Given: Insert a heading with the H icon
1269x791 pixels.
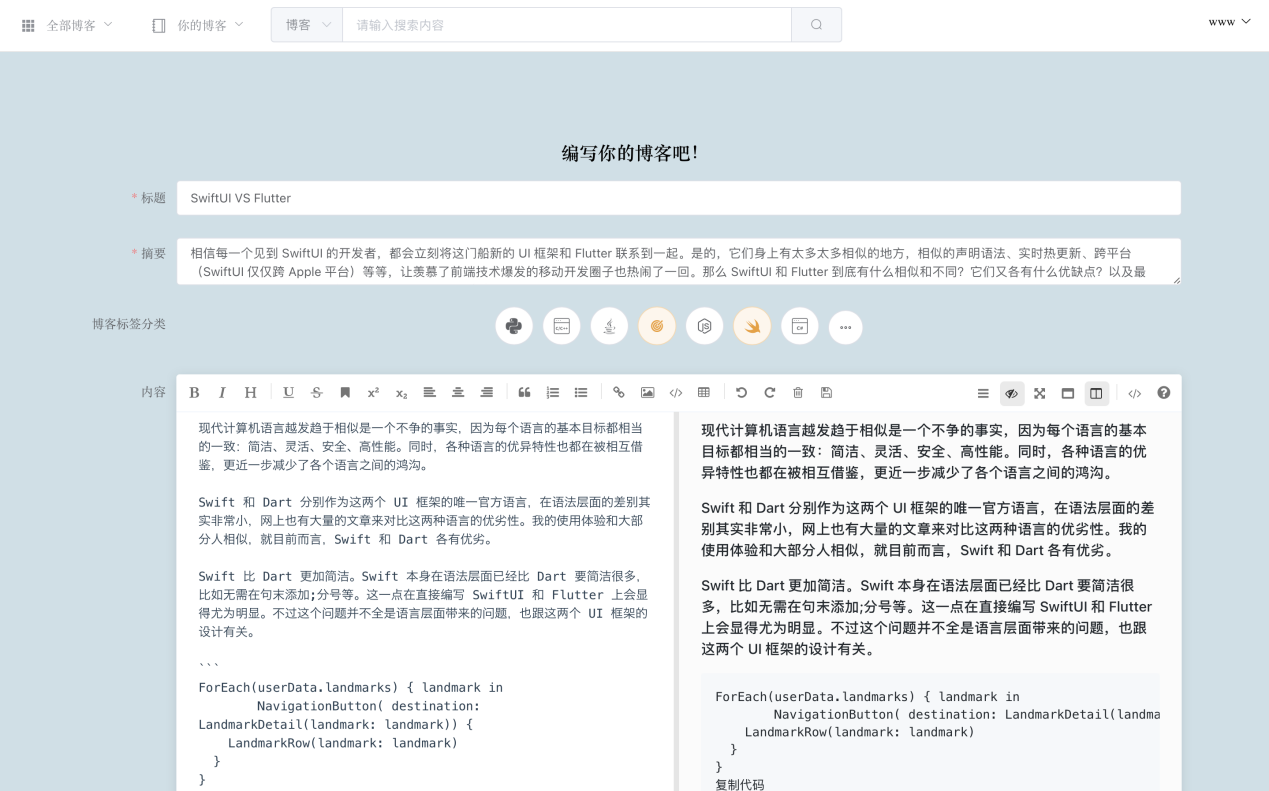Looking at the screenshot, I should (251, 393).
